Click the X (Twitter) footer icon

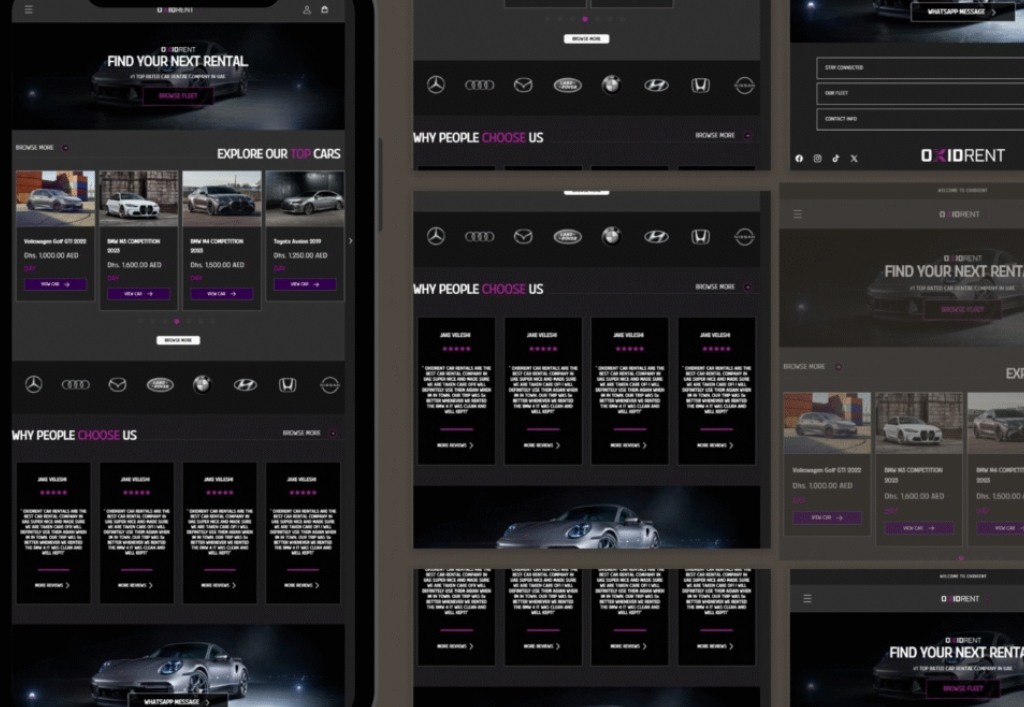coord(854,158)
